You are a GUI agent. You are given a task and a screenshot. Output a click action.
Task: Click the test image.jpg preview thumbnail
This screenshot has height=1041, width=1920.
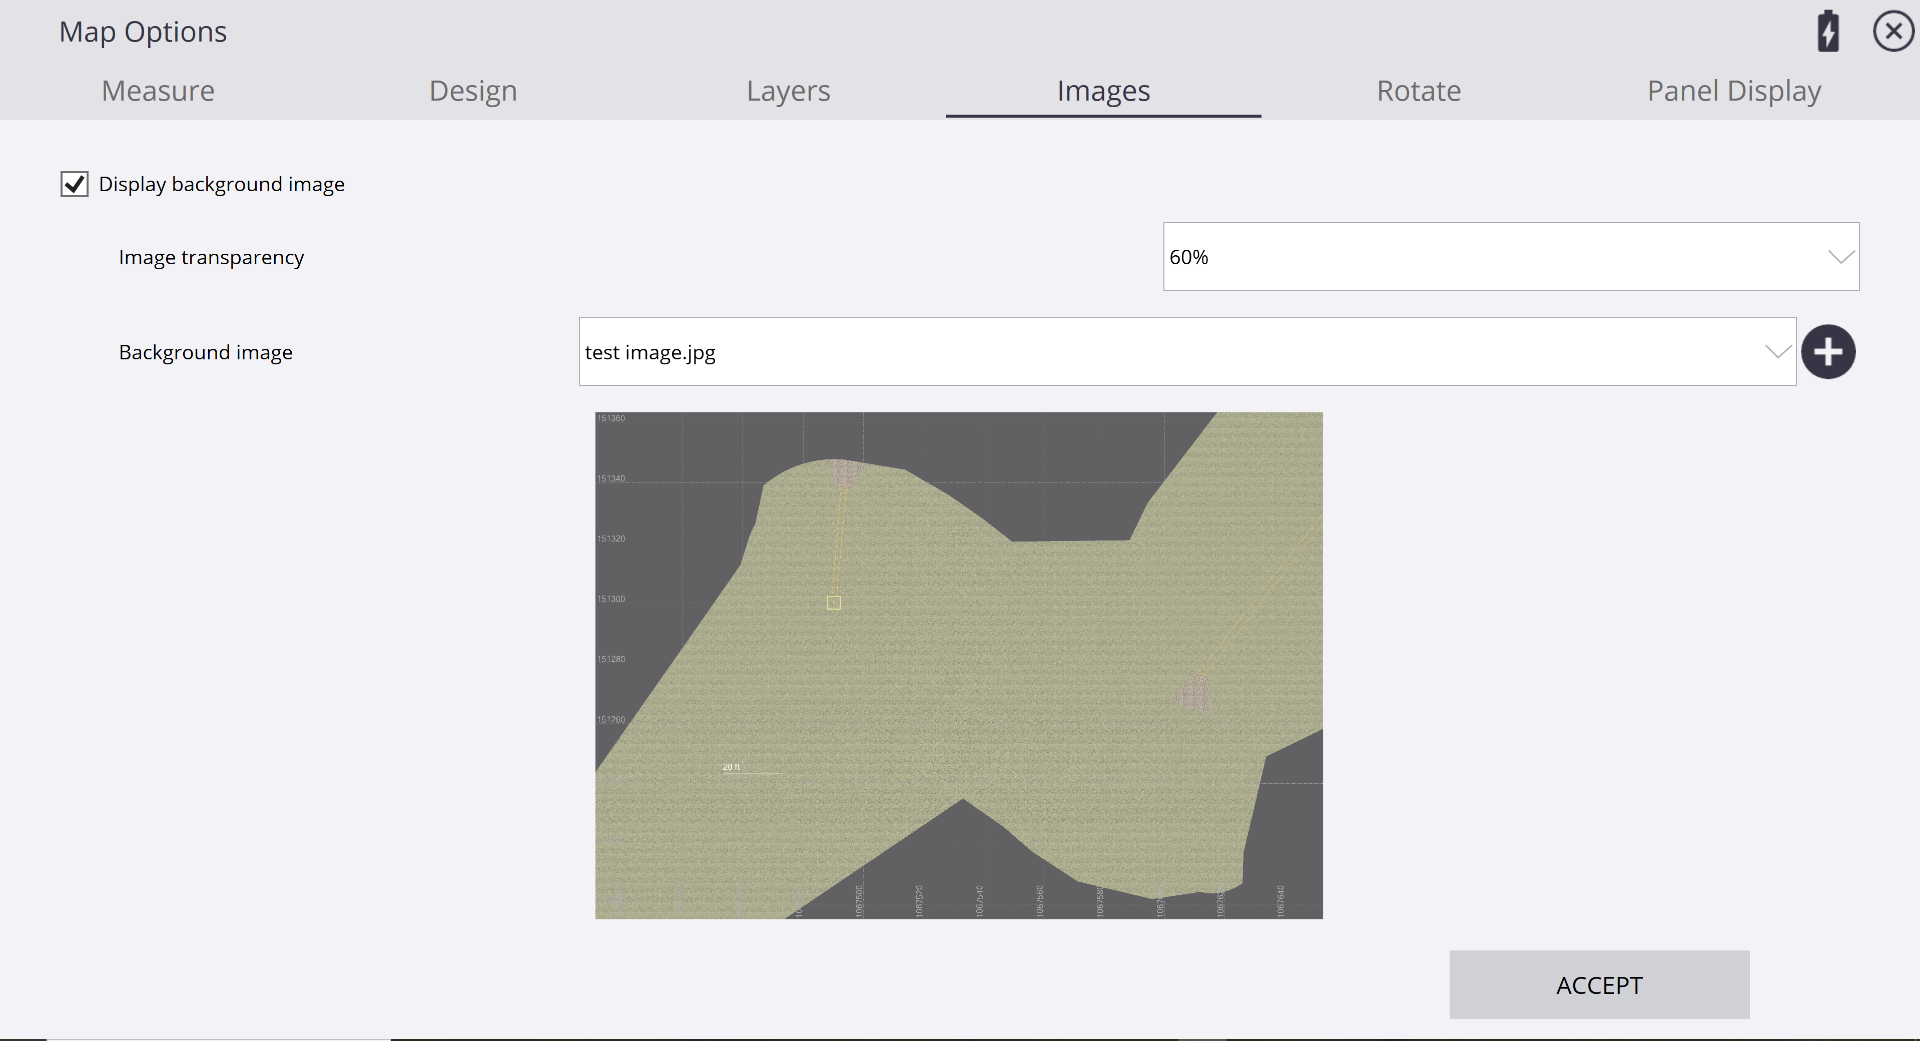958,667
